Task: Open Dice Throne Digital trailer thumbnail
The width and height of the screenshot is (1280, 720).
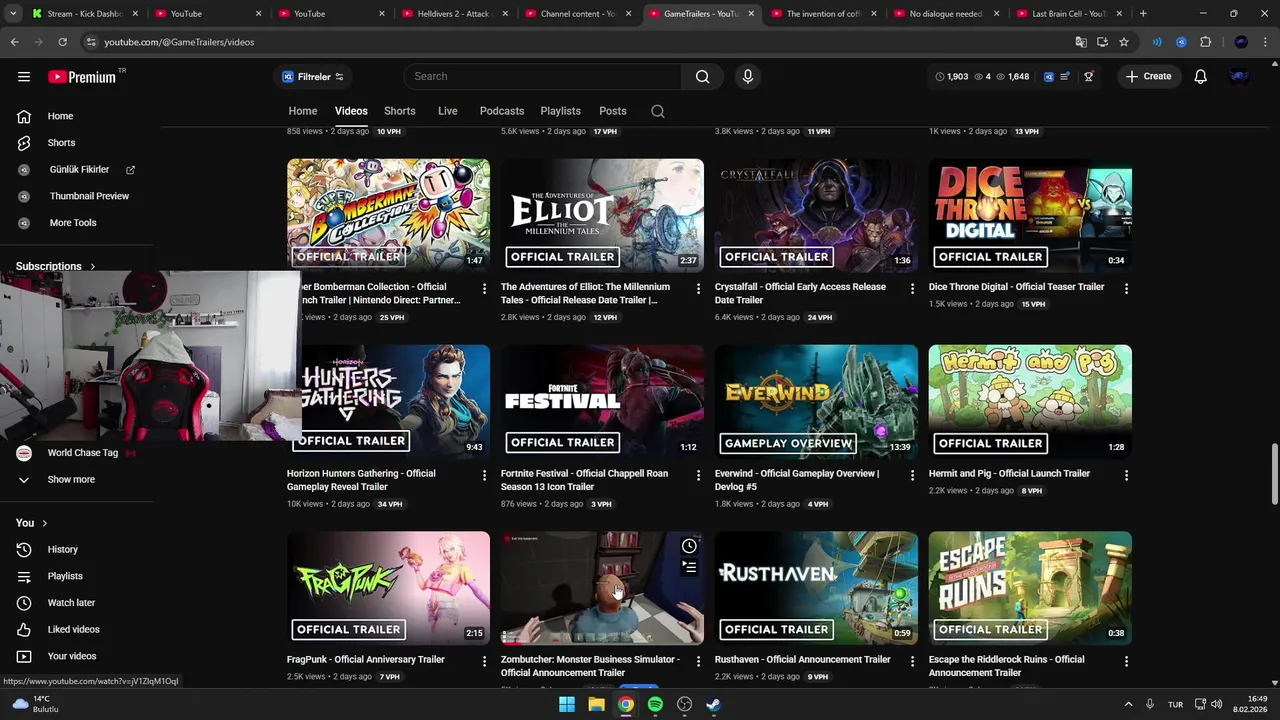Action: click(x=1030, y=215)
